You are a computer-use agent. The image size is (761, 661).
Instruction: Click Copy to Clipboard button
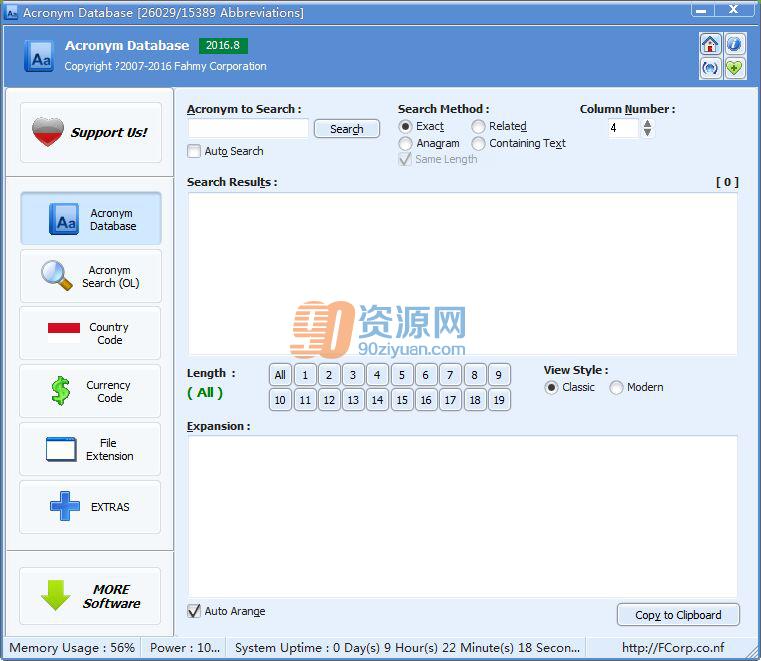(x=678, y=615)
